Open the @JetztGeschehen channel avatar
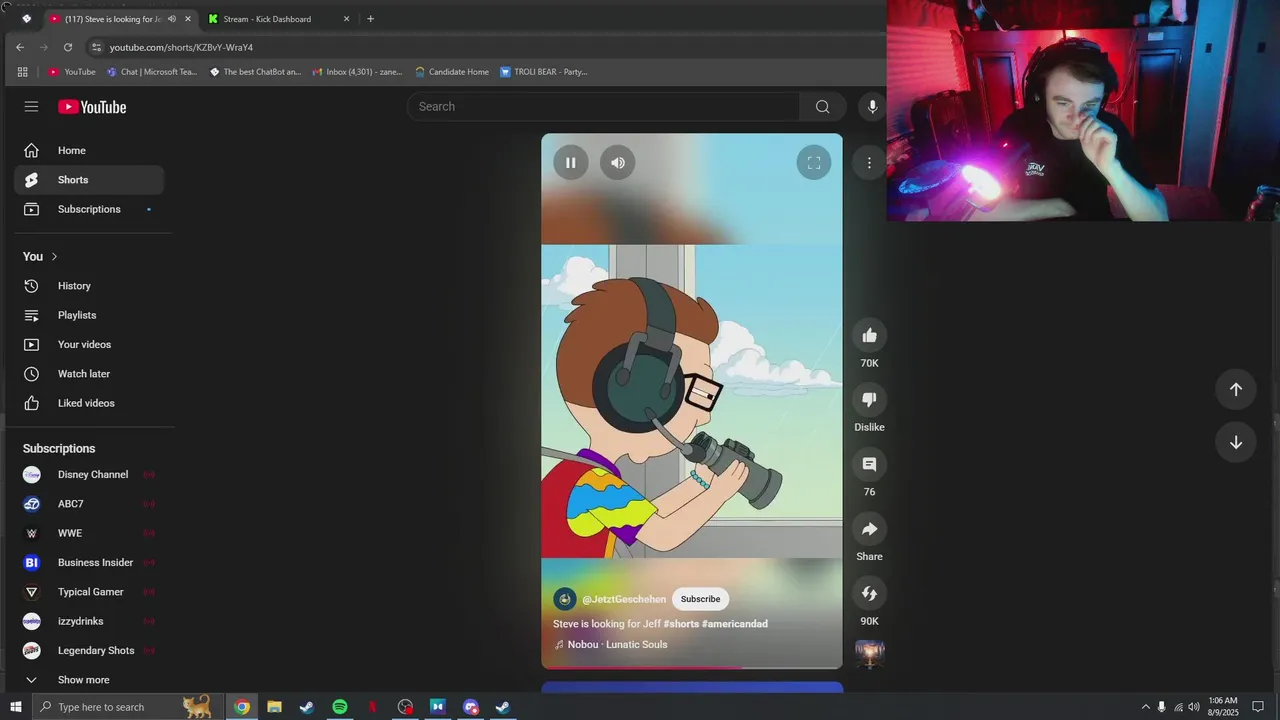Viewport: 1280px width, 720px height. 565,599
